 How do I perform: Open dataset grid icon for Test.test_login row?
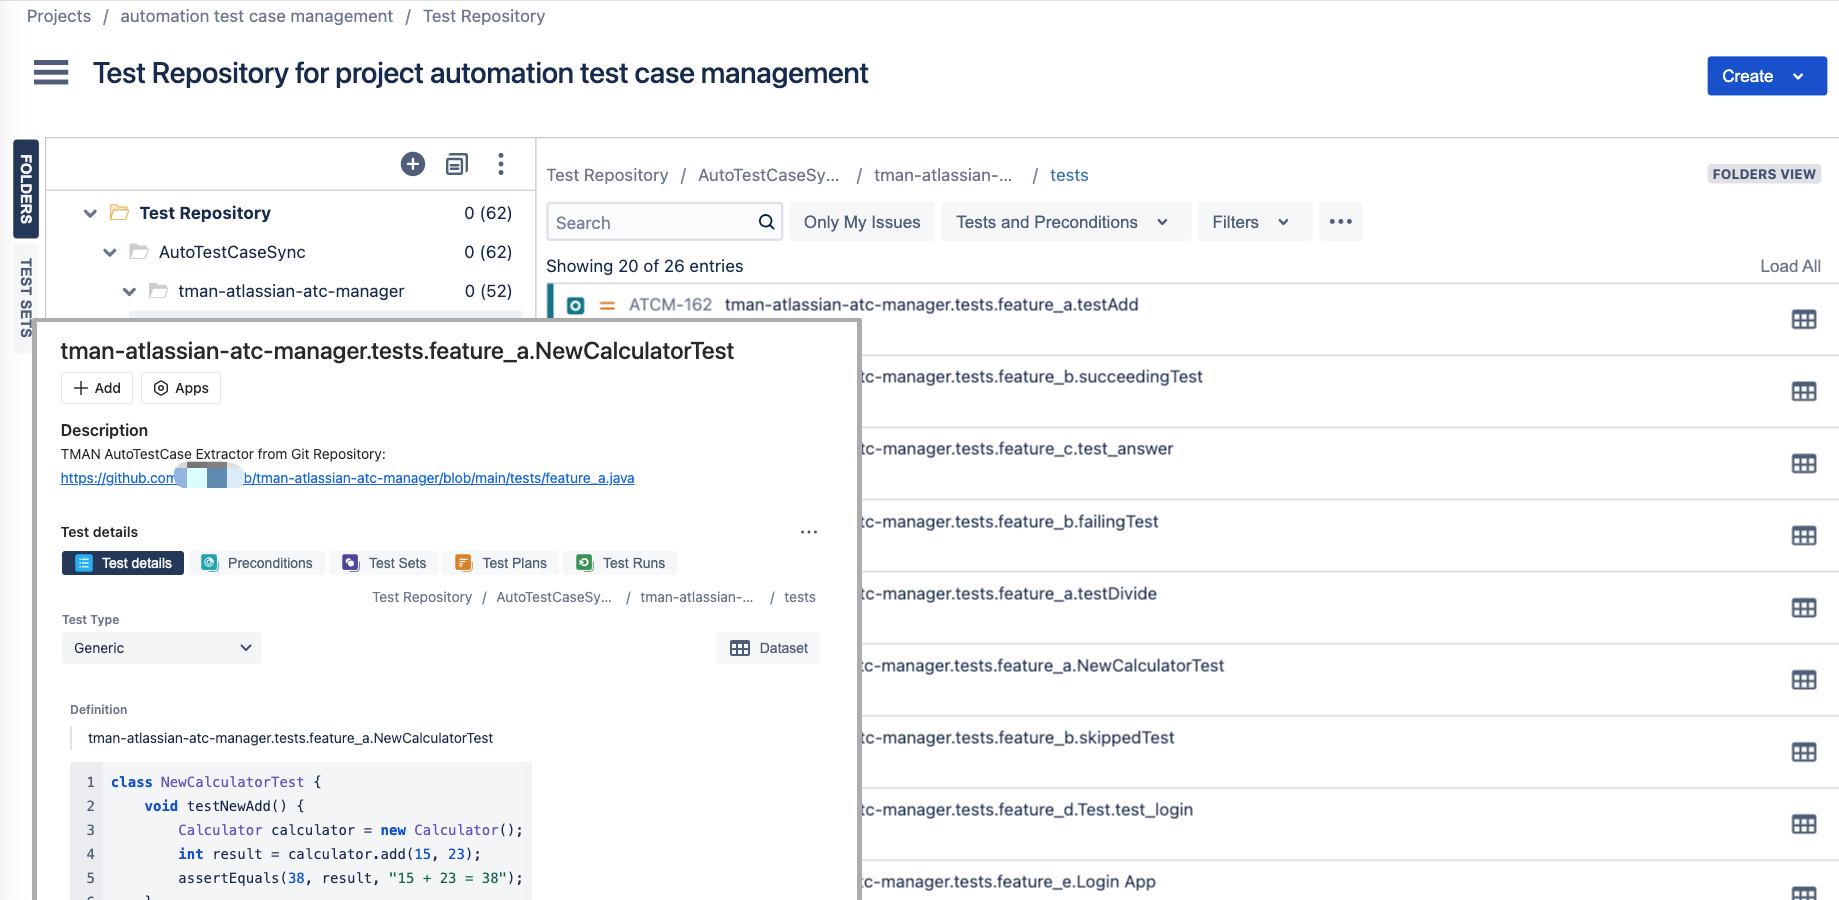(x=1804, y=824)
